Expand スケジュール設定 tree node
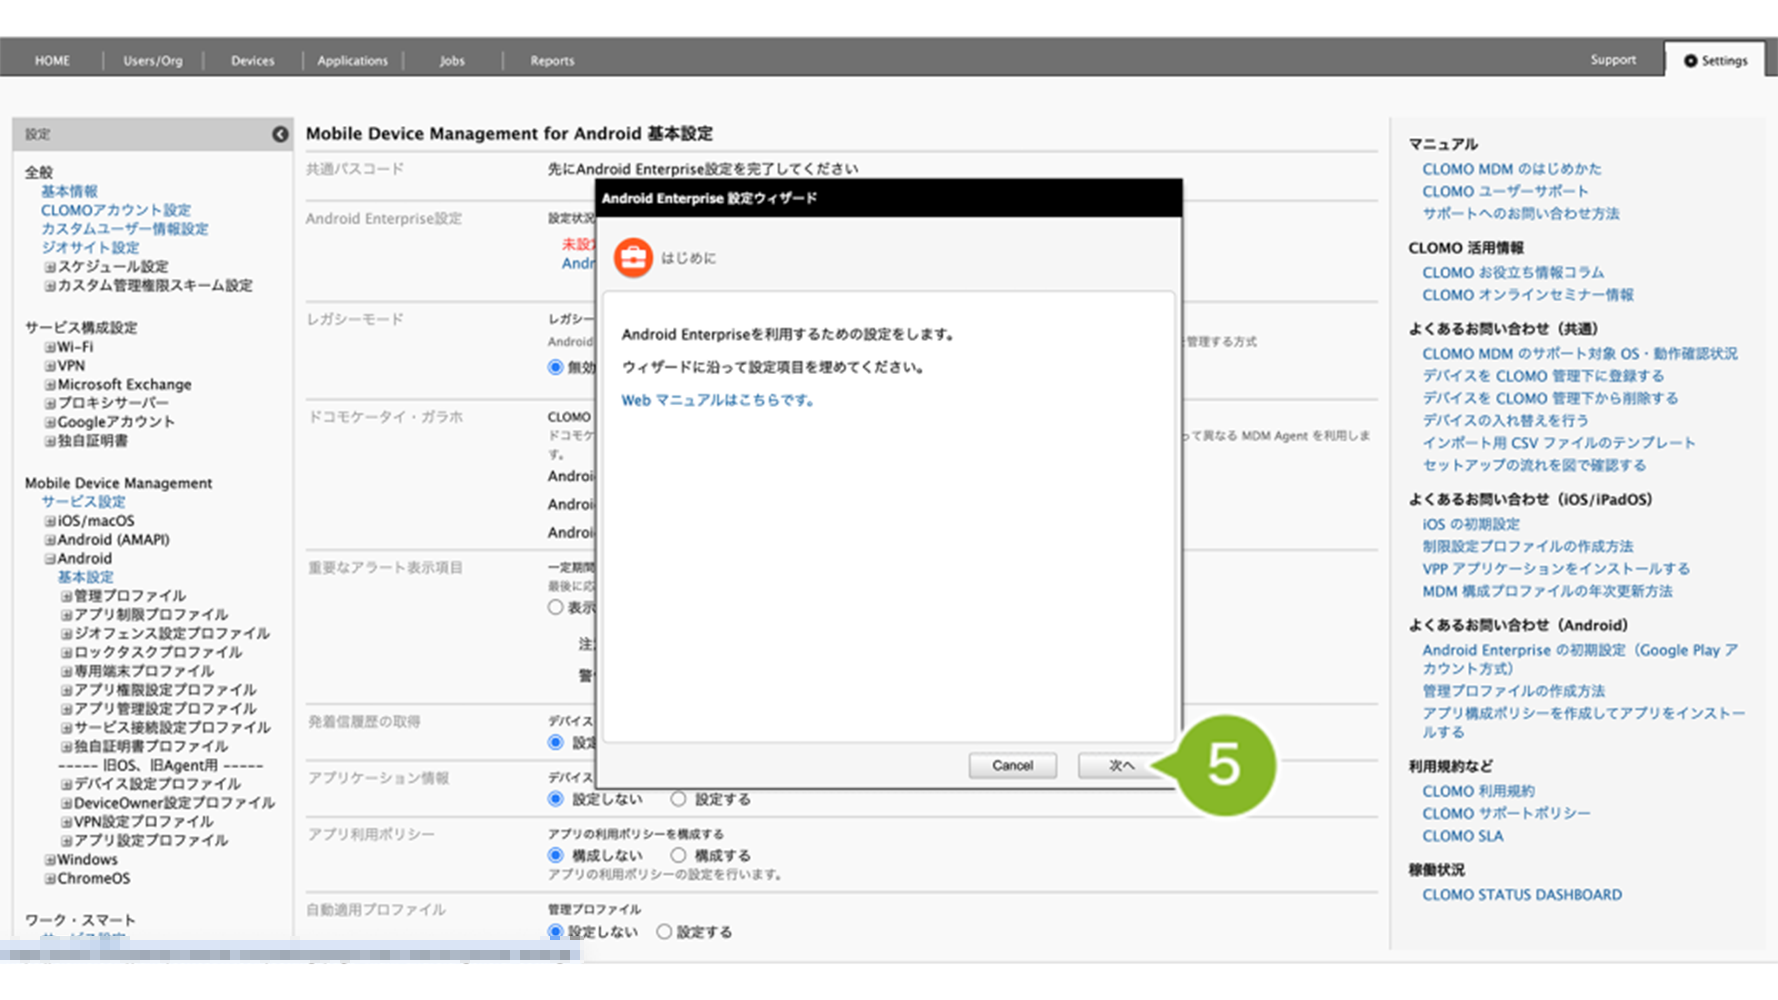The image size is (1778, 1000). click(x=49, y=267)
